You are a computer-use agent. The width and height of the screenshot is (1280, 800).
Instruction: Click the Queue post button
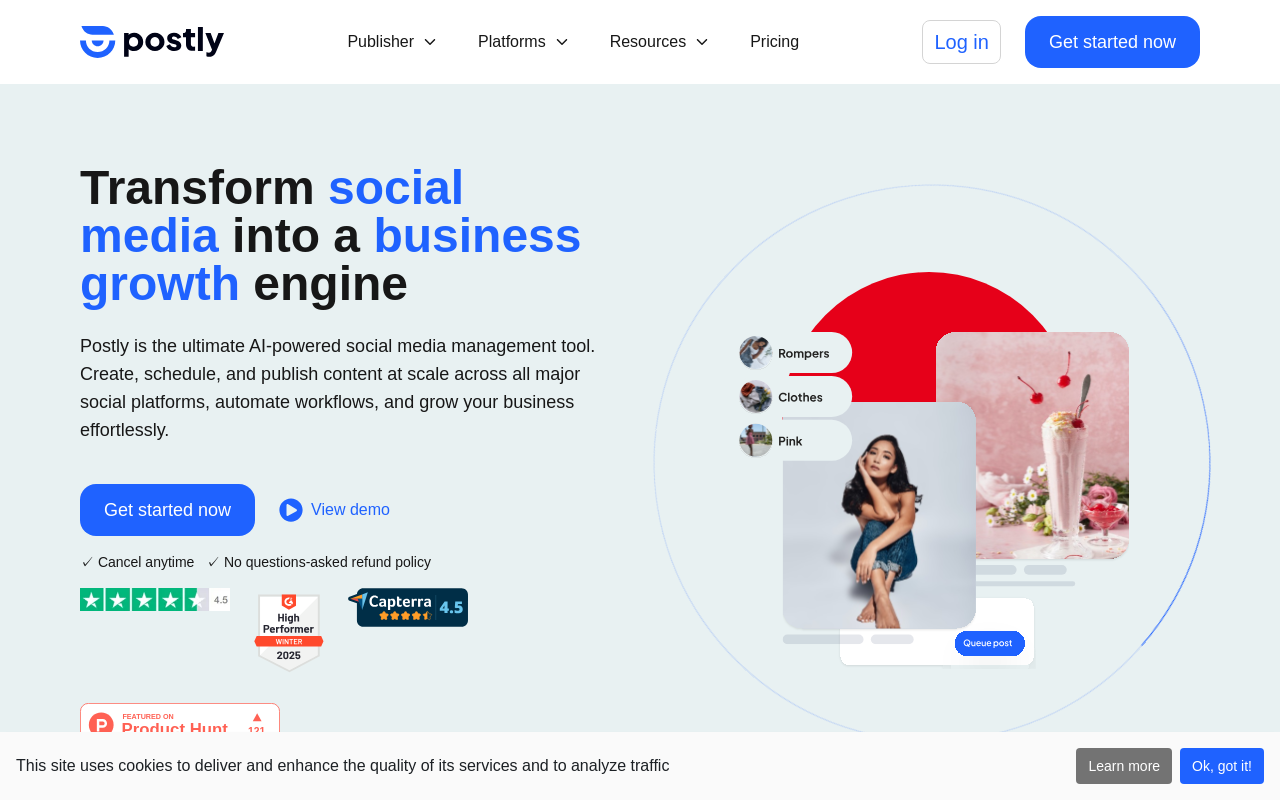tap(989, 643)
